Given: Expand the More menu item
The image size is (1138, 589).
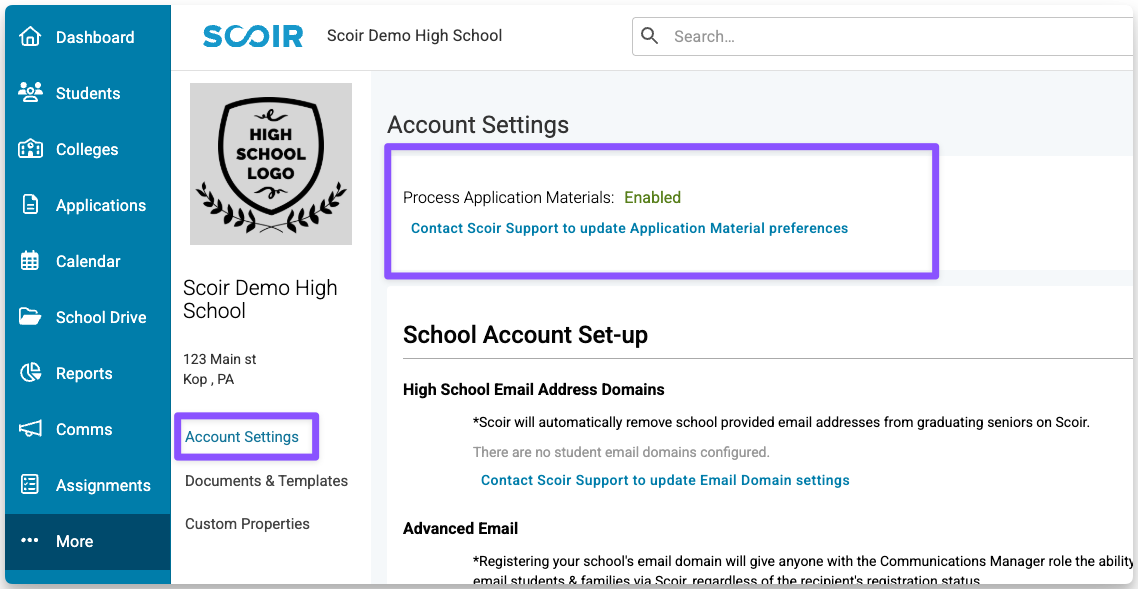Looking at the screenshot, I should pos(88,541).
